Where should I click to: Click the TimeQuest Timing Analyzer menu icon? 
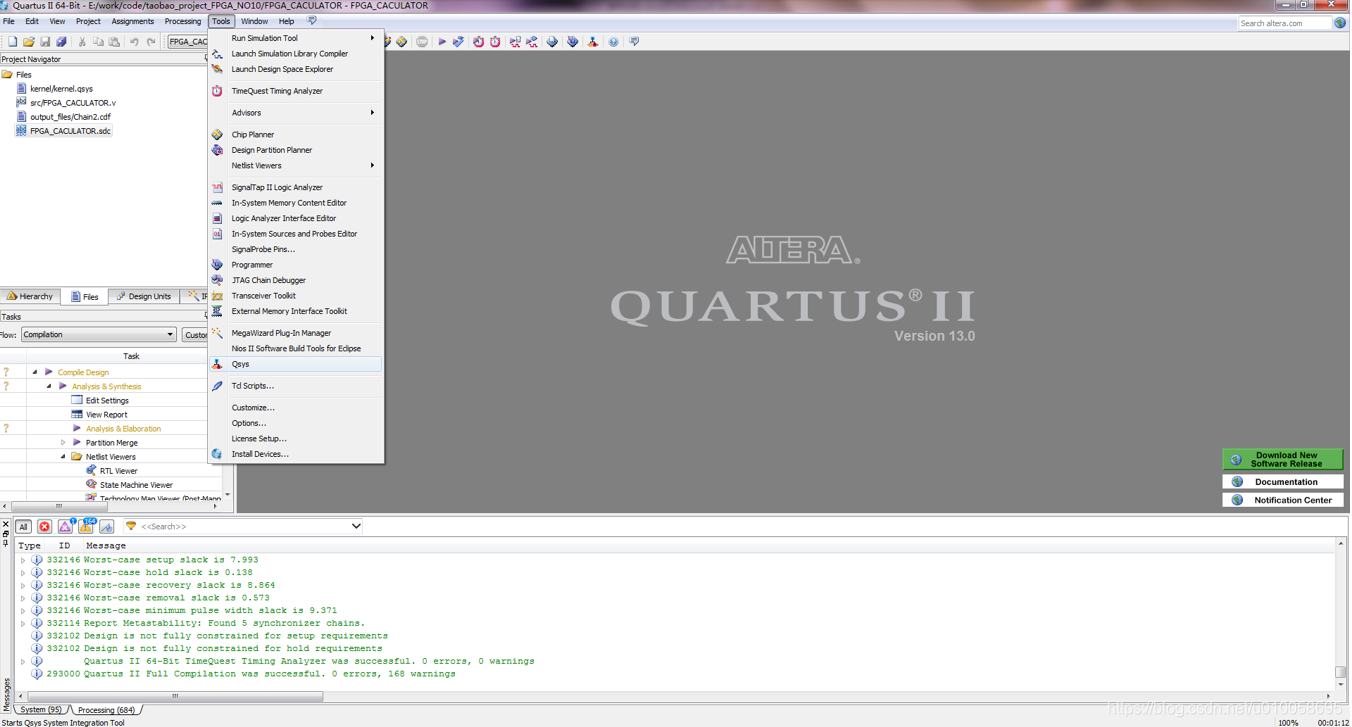point(217,91)
